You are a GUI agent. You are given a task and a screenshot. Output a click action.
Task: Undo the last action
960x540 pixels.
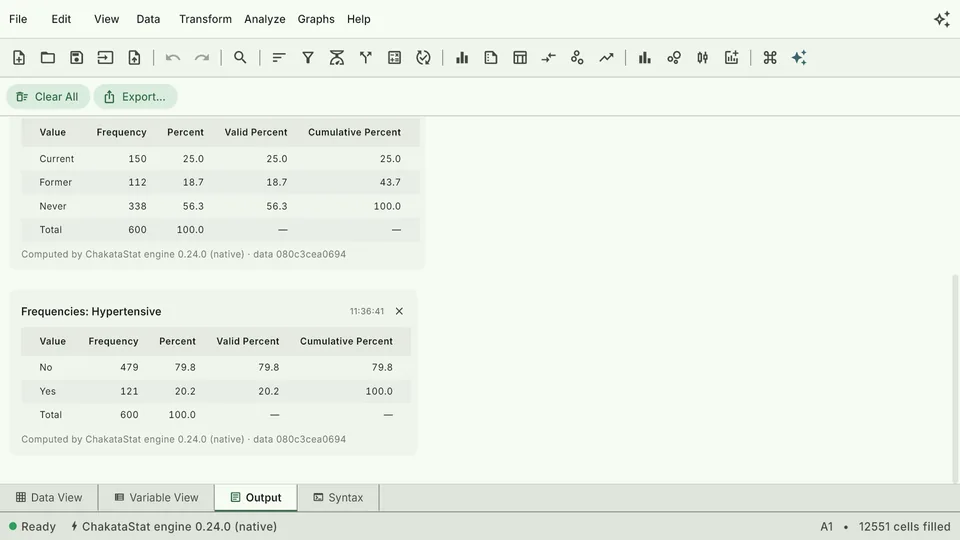coord(173,58)
